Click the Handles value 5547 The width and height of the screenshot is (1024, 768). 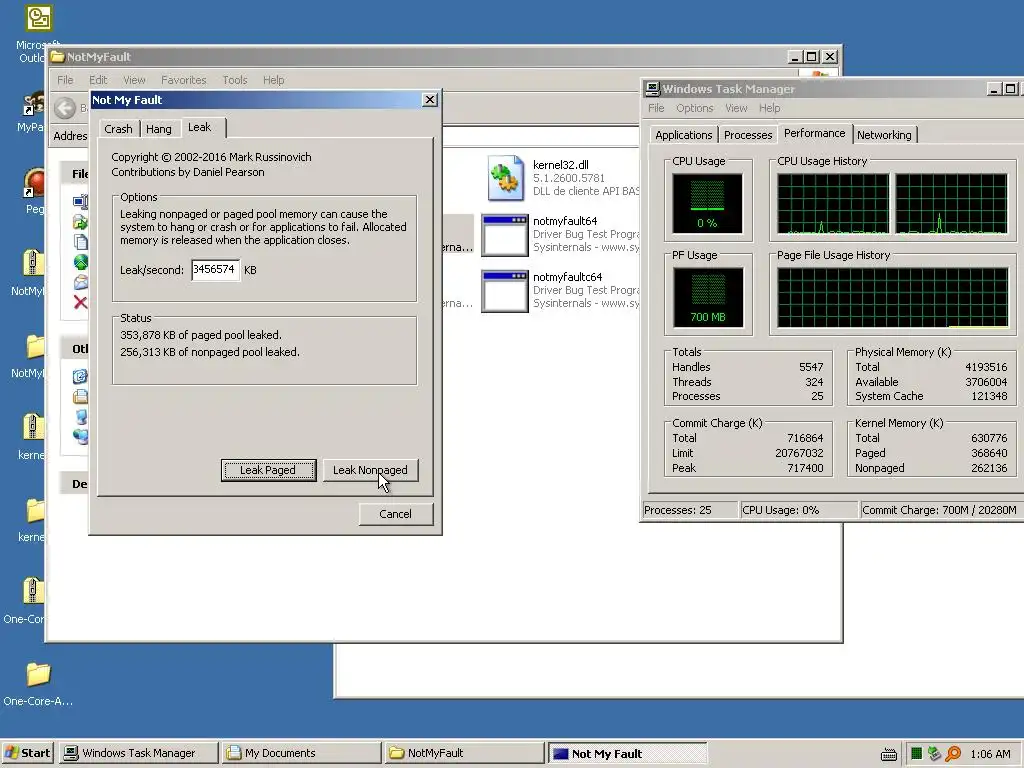(x=811, y=367)
